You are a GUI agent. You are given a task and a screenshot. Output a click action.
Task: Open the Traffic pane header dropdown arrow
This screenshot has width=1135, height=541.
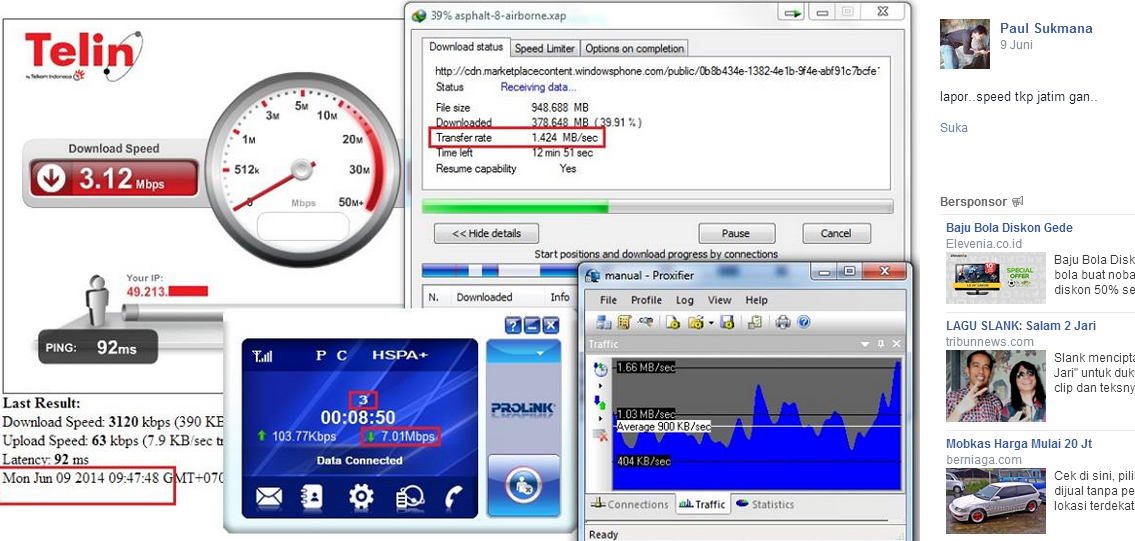pos(865,345)
